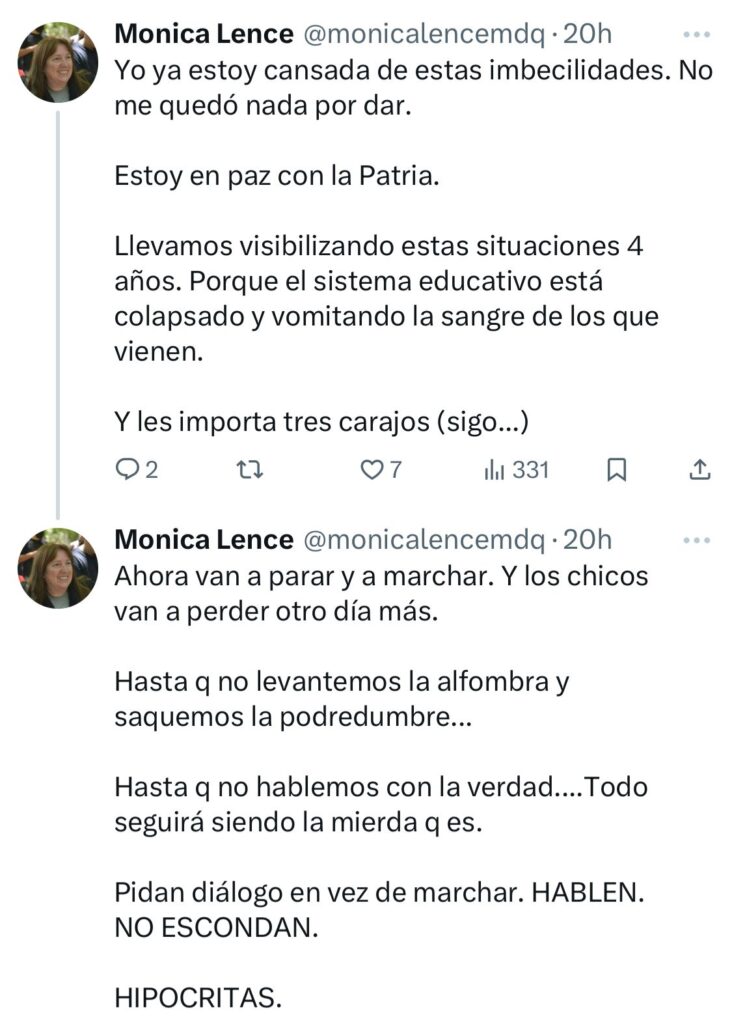Open the tweet starting "Ahora van a parar"

381,577
